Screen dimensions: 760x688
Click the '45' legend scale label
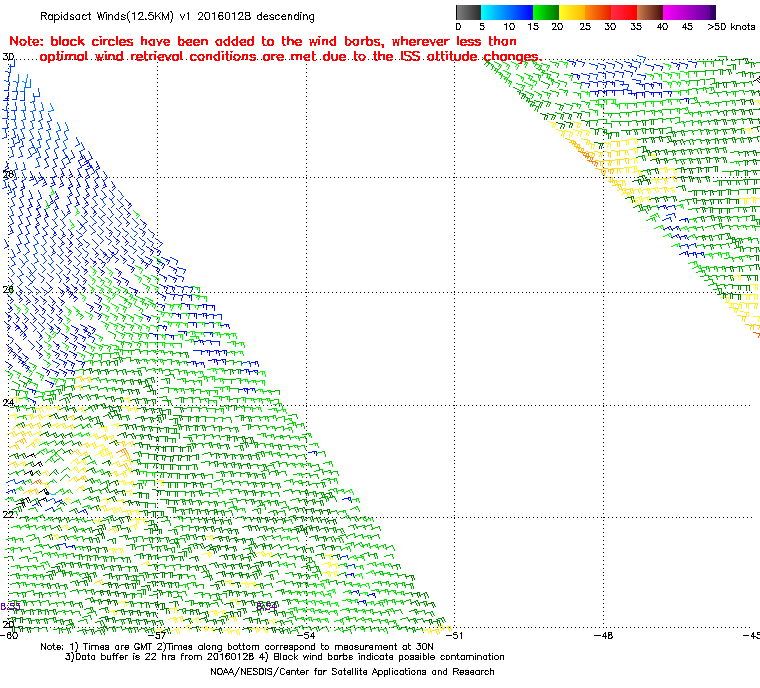pos(687,27)
